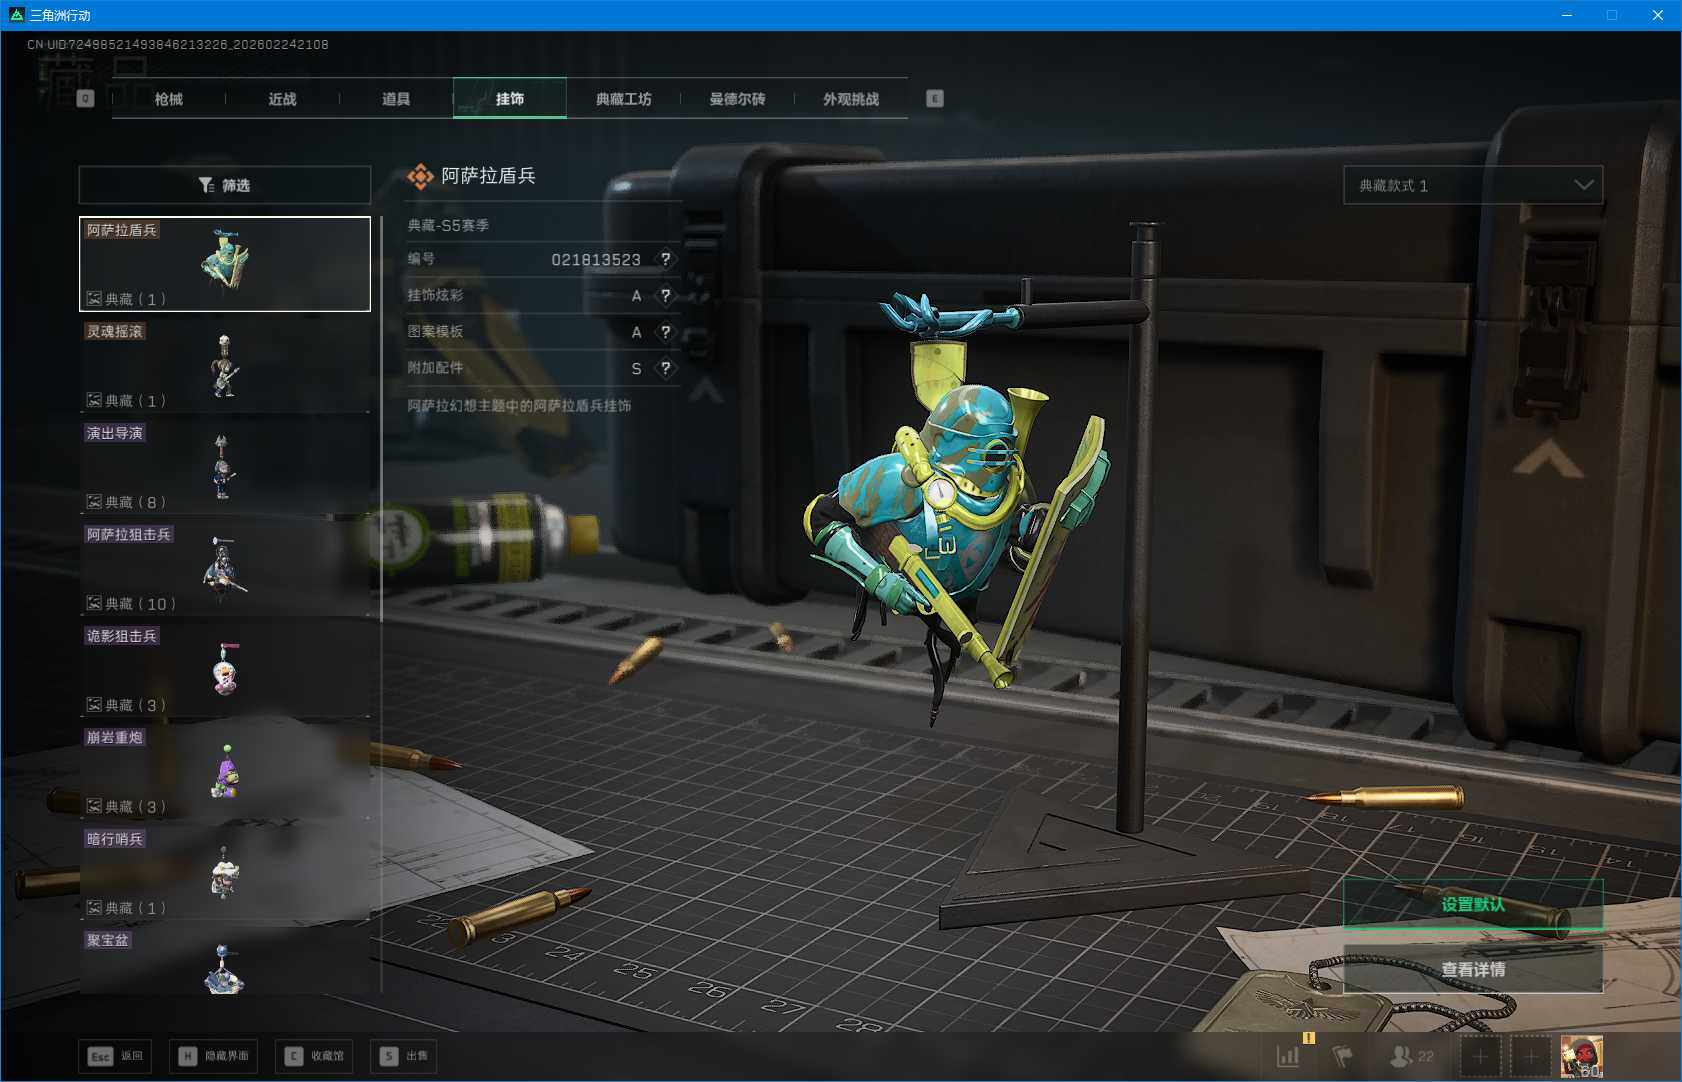This screenshot has height=1082, width=1682.
Task: Click the question mark next to 编号
Action: tap(665, 259)
